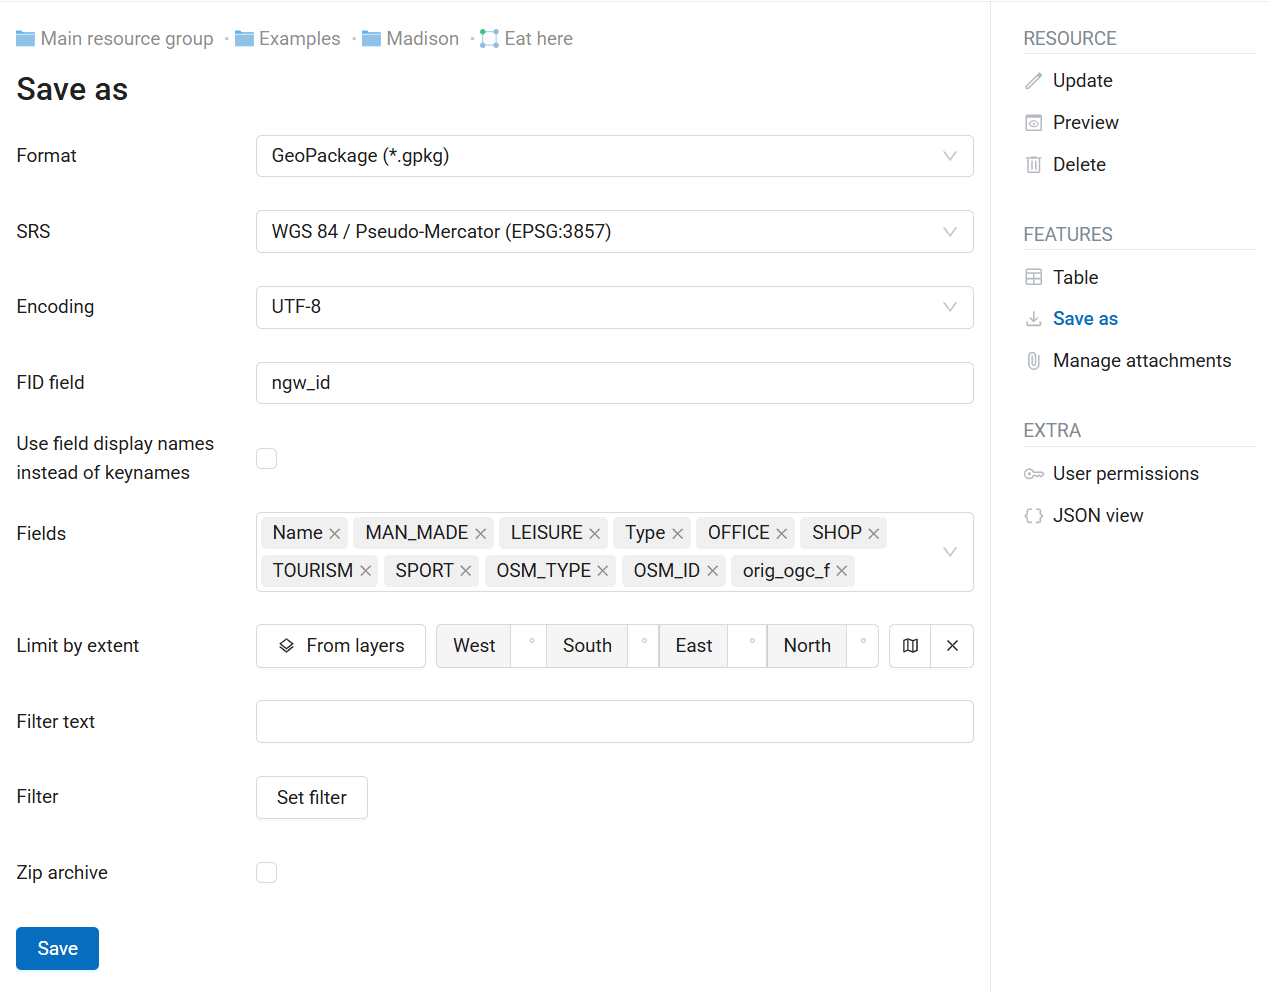Image resolution: width=1269 pixels, height=993 pixels.
Task: Toggle the Zip archive checkbox
Action: pos(267,873)
